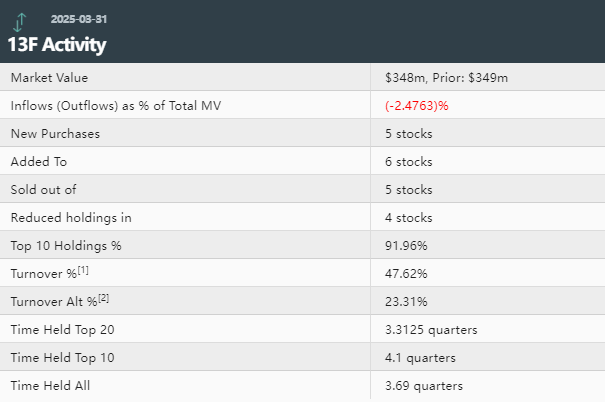Click the up-down arrows activity icon
Viewport: 605px width, 402px height.
point(20,21)
